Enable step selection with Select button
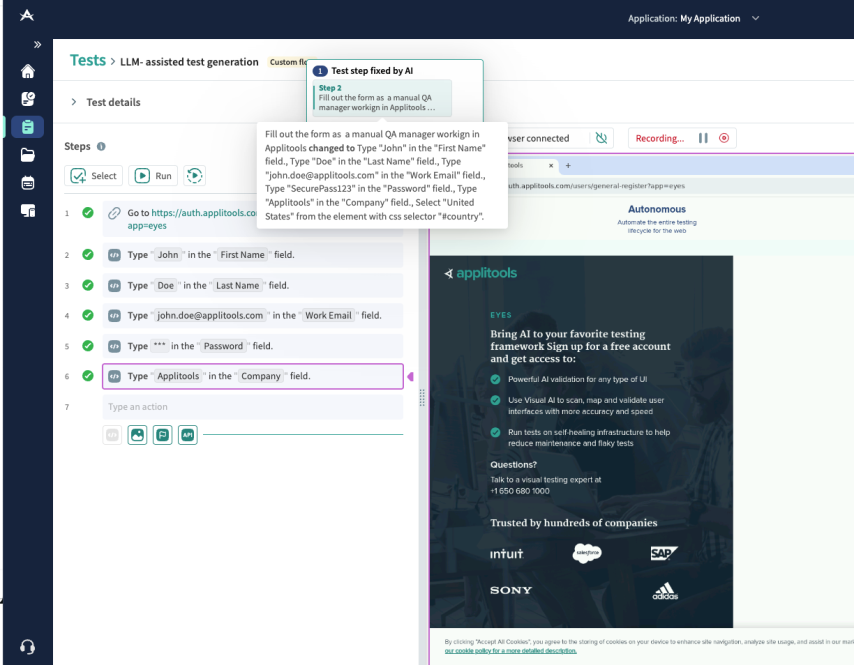854x665 pixels. [94, 176]
